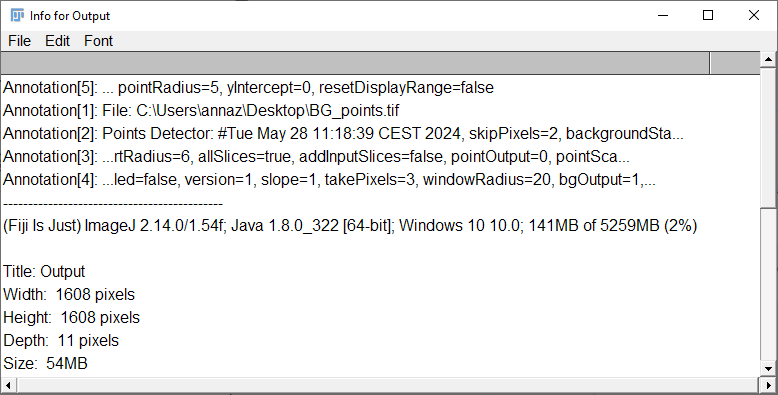The height and width of the screenshot is (395, 778).
Task: Click the horizontal scrollbar right arrow
Action: pos(768,385)
